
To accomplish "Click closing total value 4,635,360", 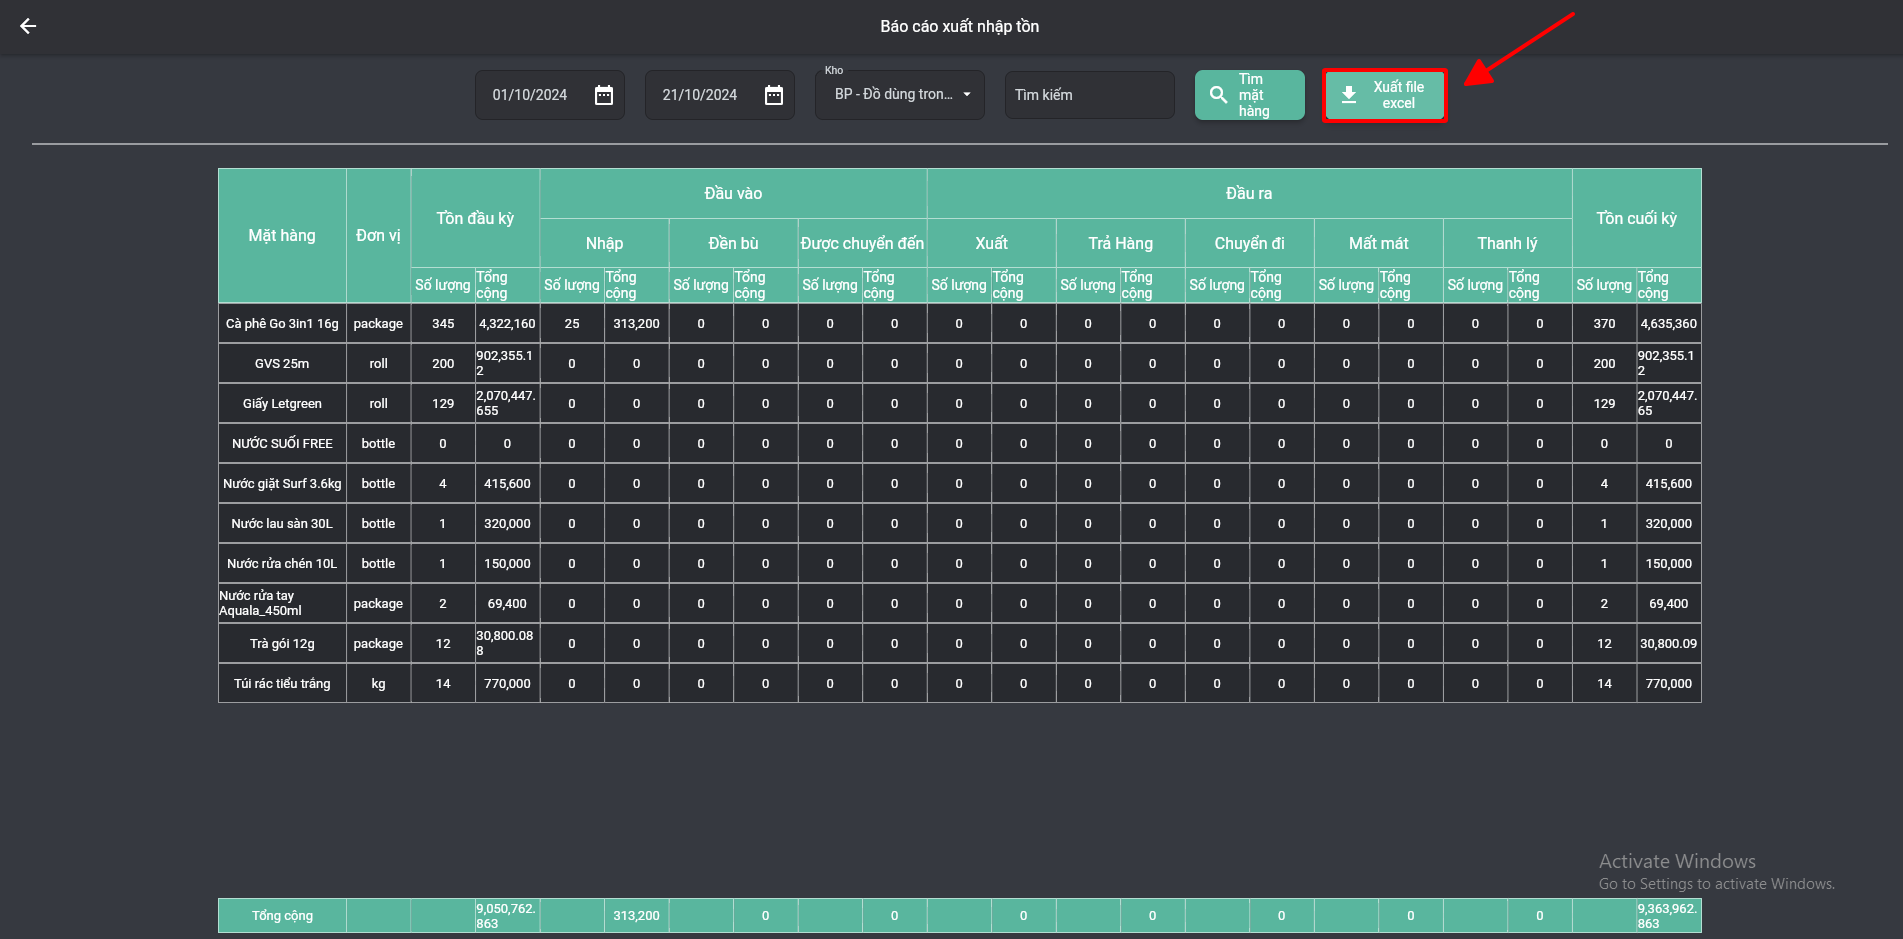I will point(1668,324).
